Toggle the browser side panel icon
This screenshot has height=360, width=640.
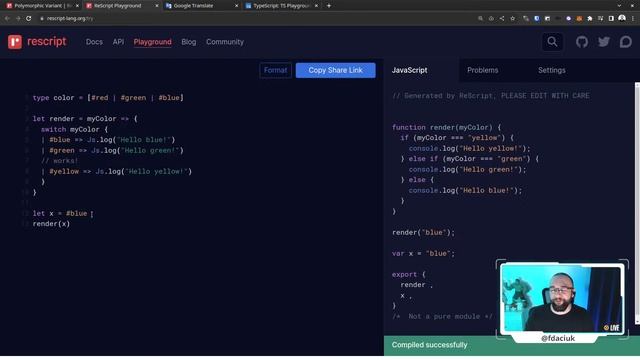pyautogui.click(x=611, y=18)
